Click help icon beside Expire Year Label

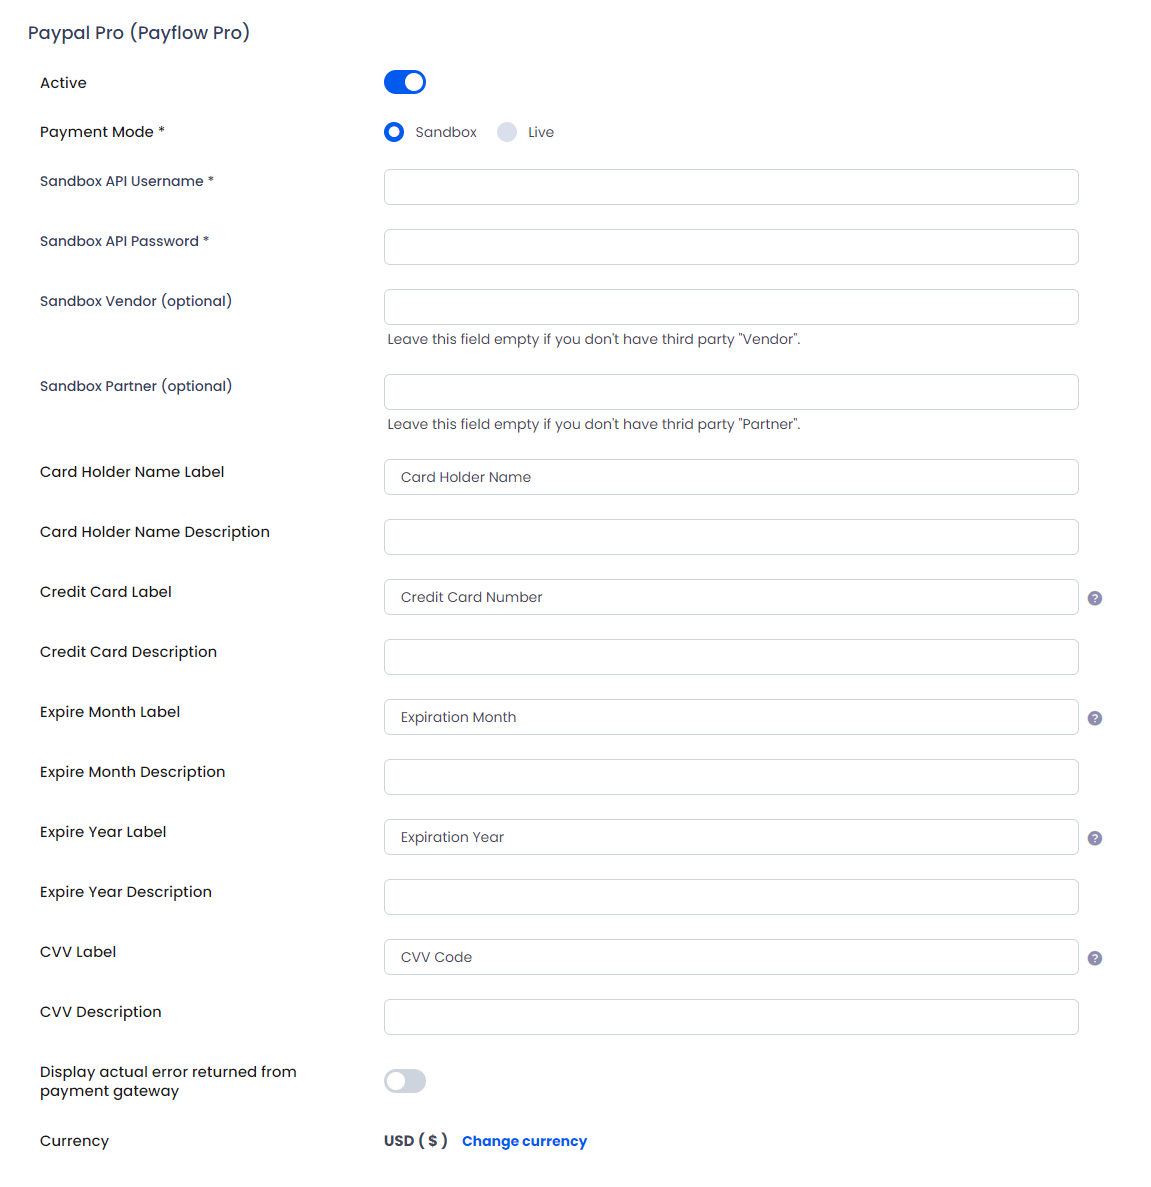[1094, 838]
